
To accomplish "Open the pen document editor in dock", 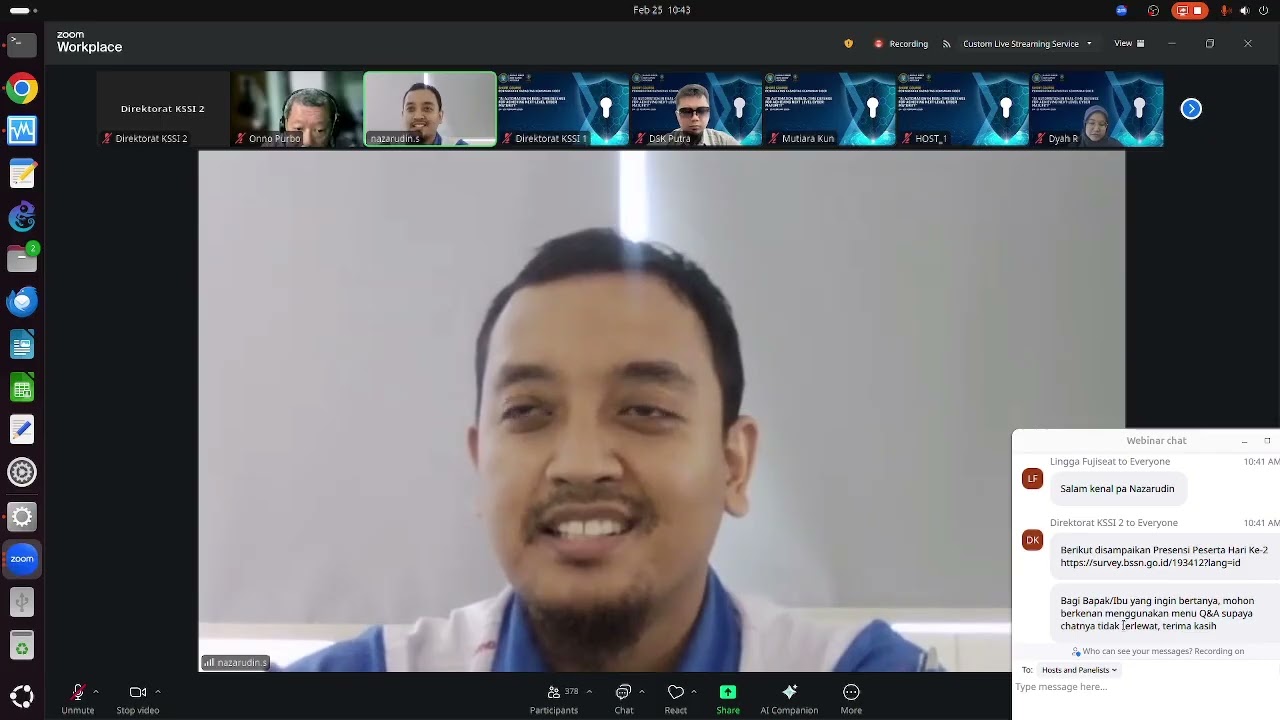I will point(22,429).
